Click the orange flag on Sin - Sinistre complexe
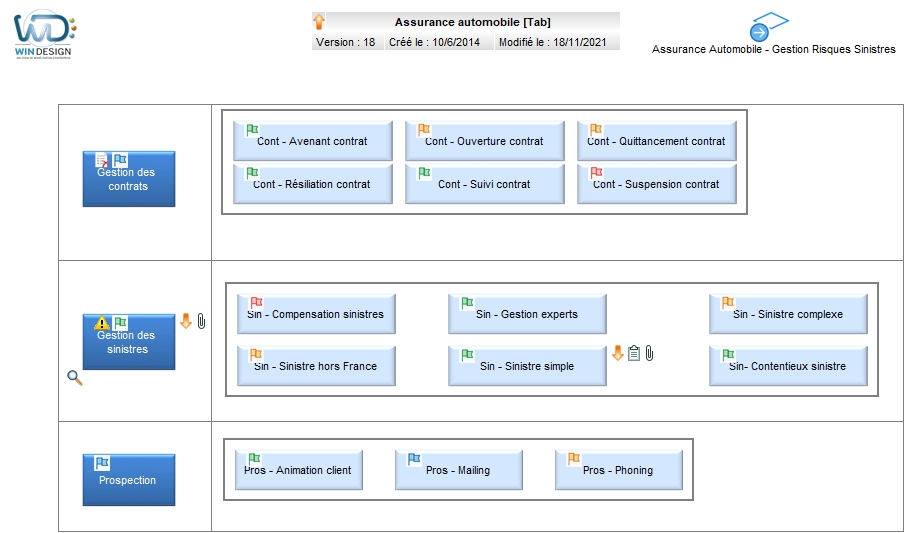 [728, 303]
